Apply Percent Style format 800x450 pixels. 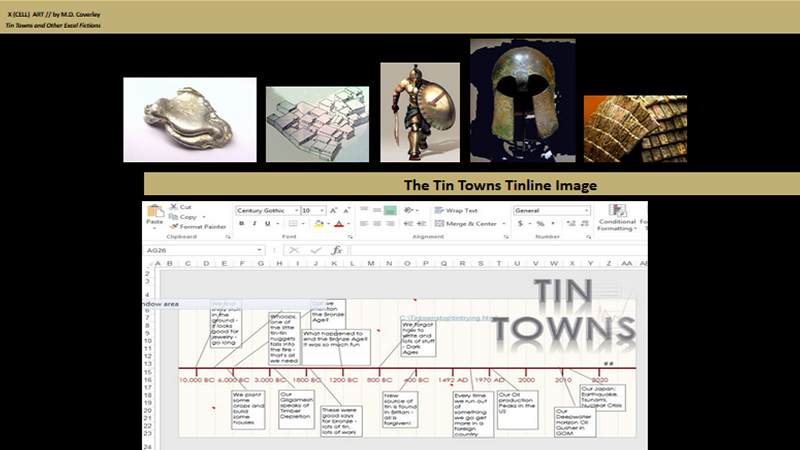point(540,223)
